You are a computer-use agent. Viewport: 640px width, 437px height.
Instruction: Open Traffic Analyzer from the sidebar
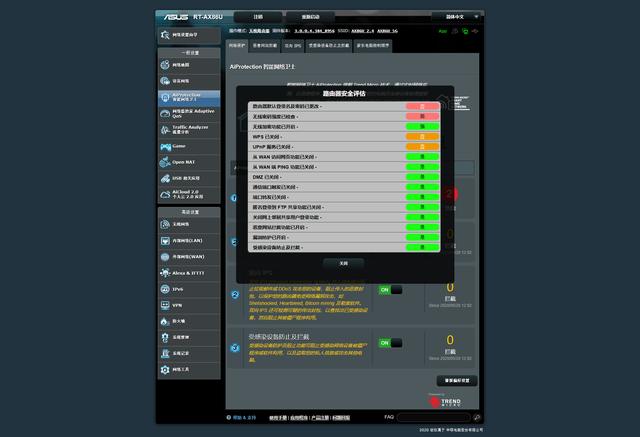tap(189, 130)
